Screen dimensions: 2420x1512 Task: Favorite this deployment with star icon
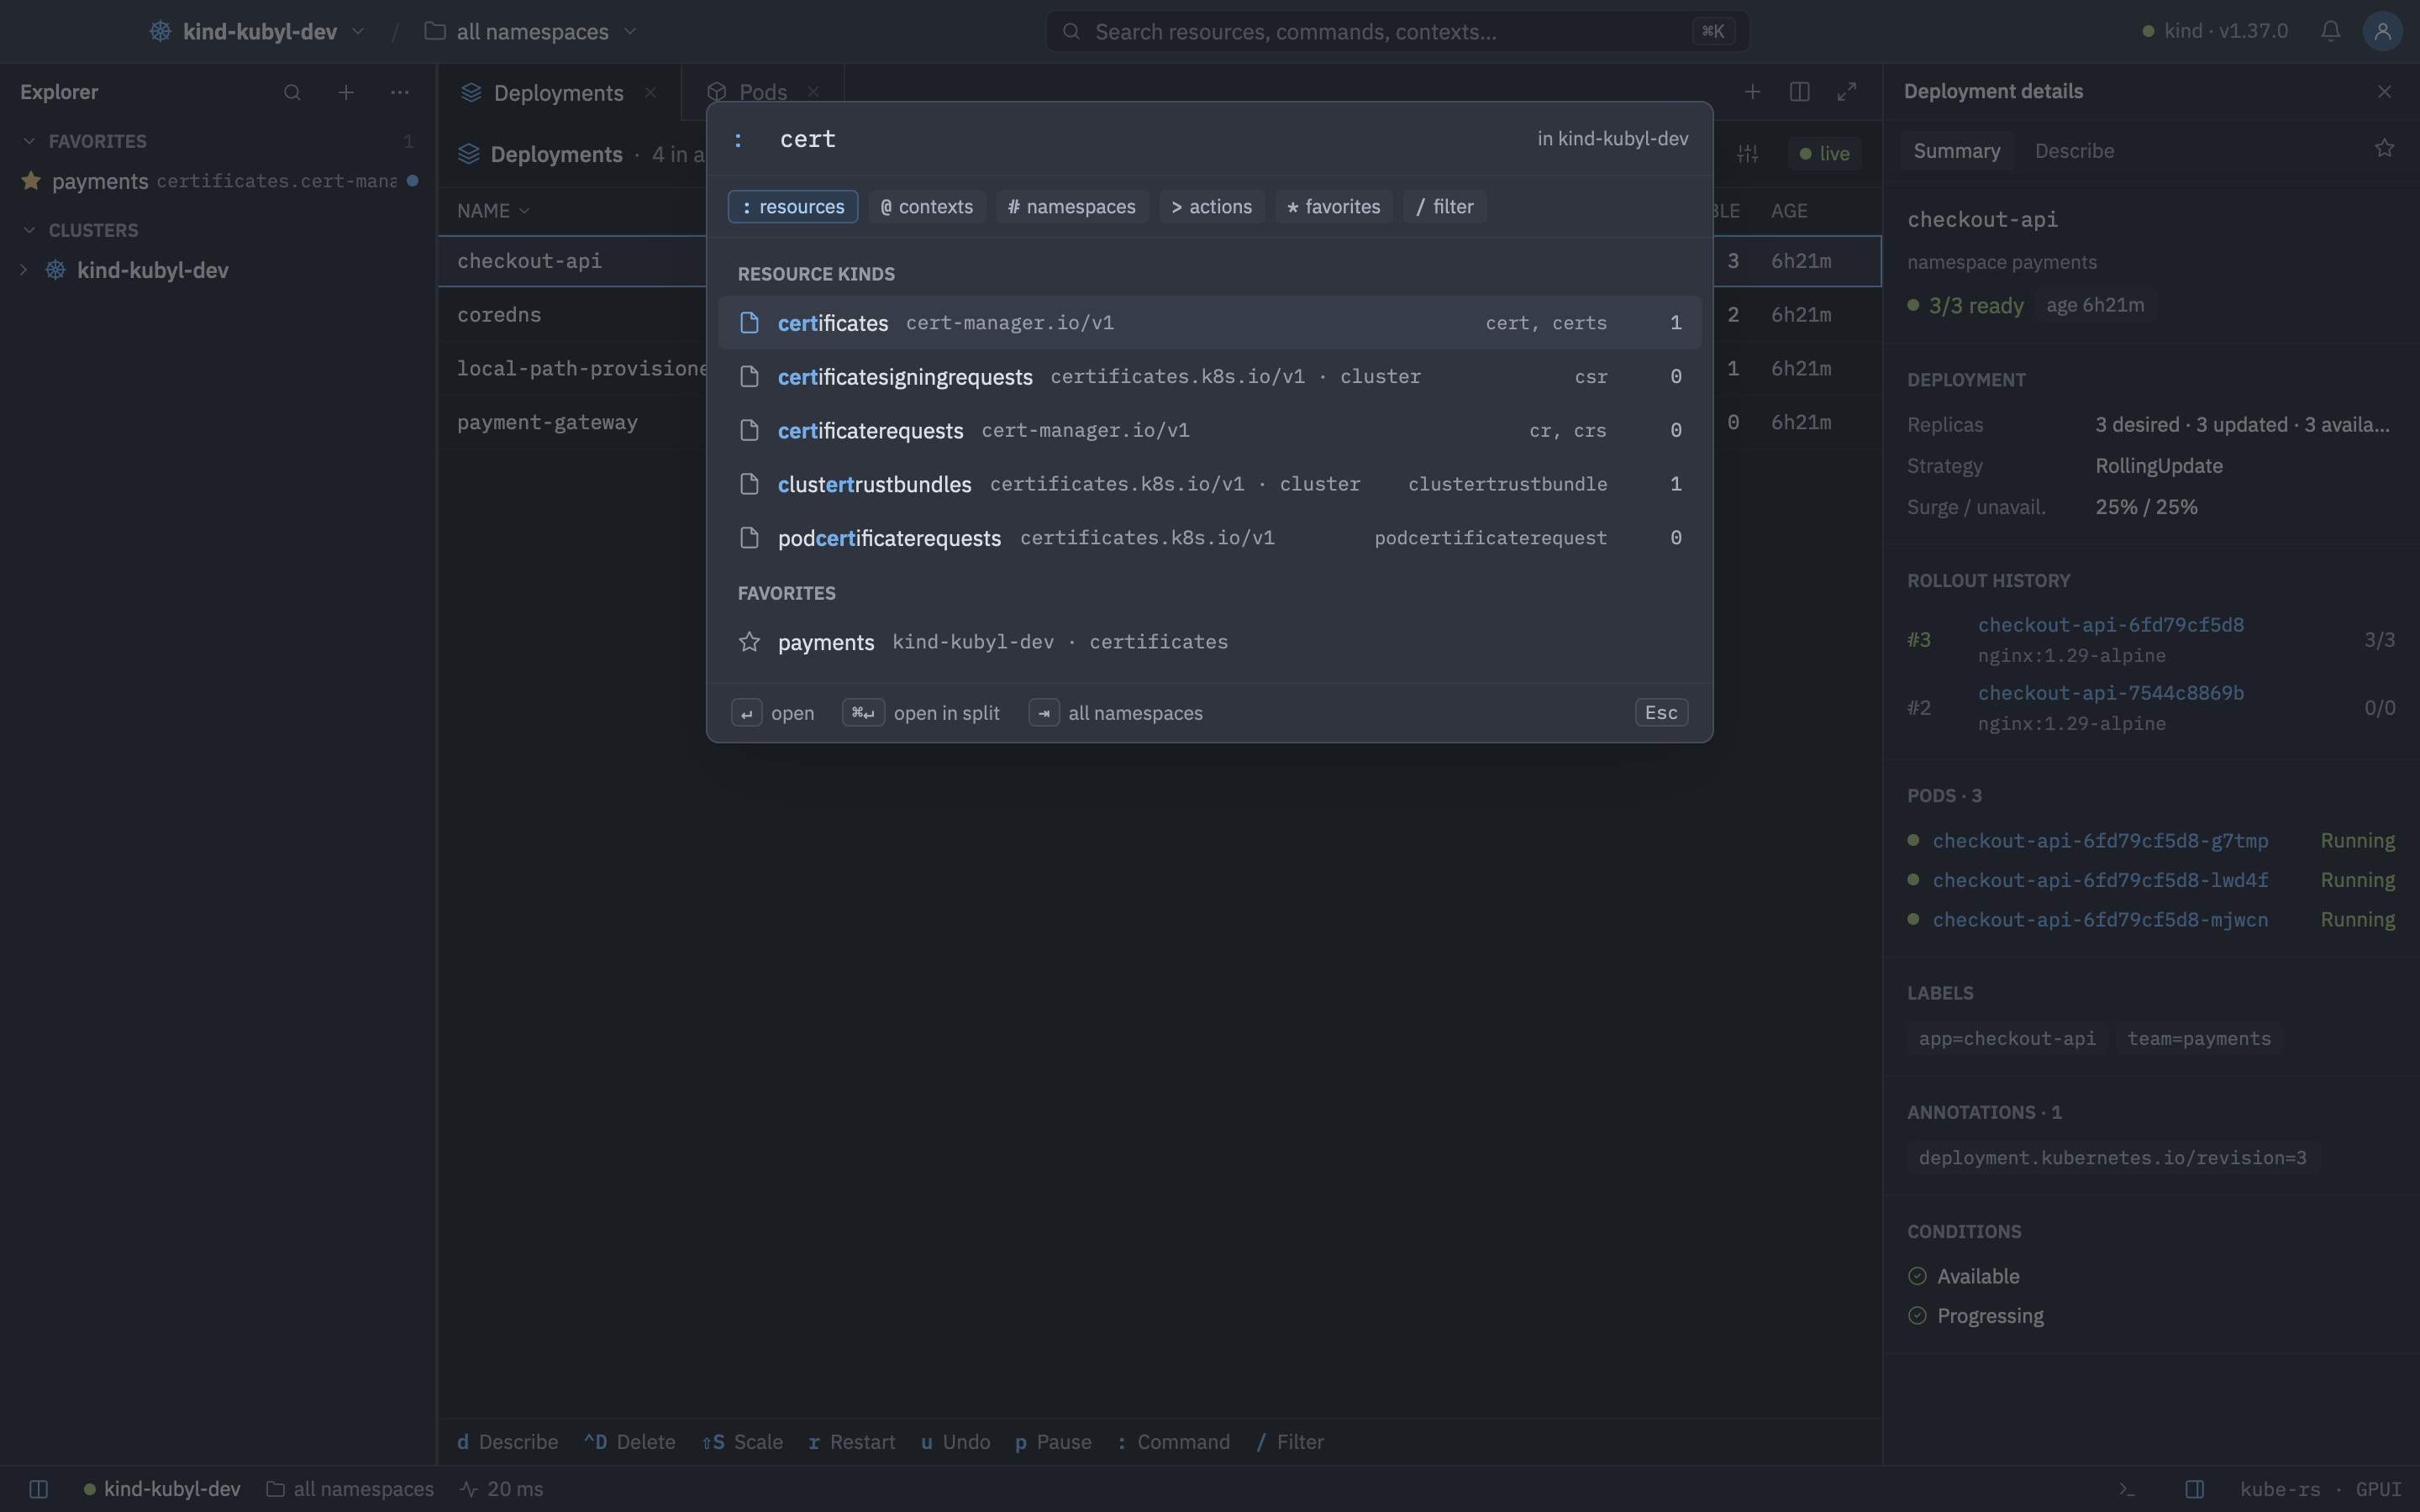(x=2384, y=149)
